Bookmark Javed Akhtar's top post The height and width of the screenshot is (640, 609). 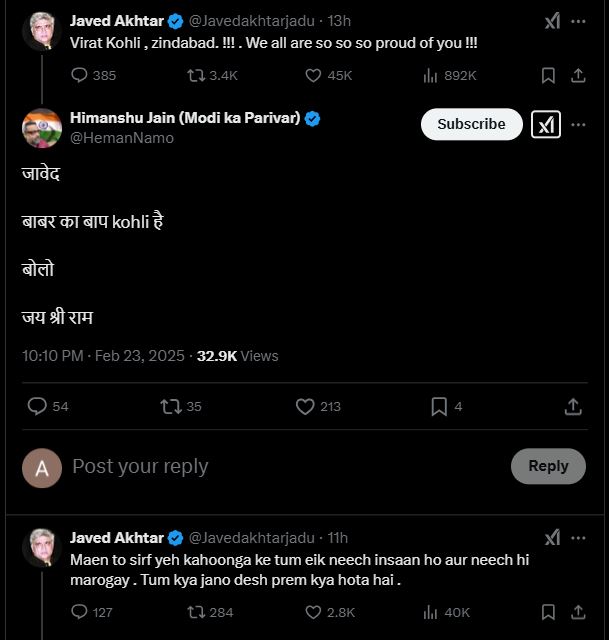(x=548, y=75)
